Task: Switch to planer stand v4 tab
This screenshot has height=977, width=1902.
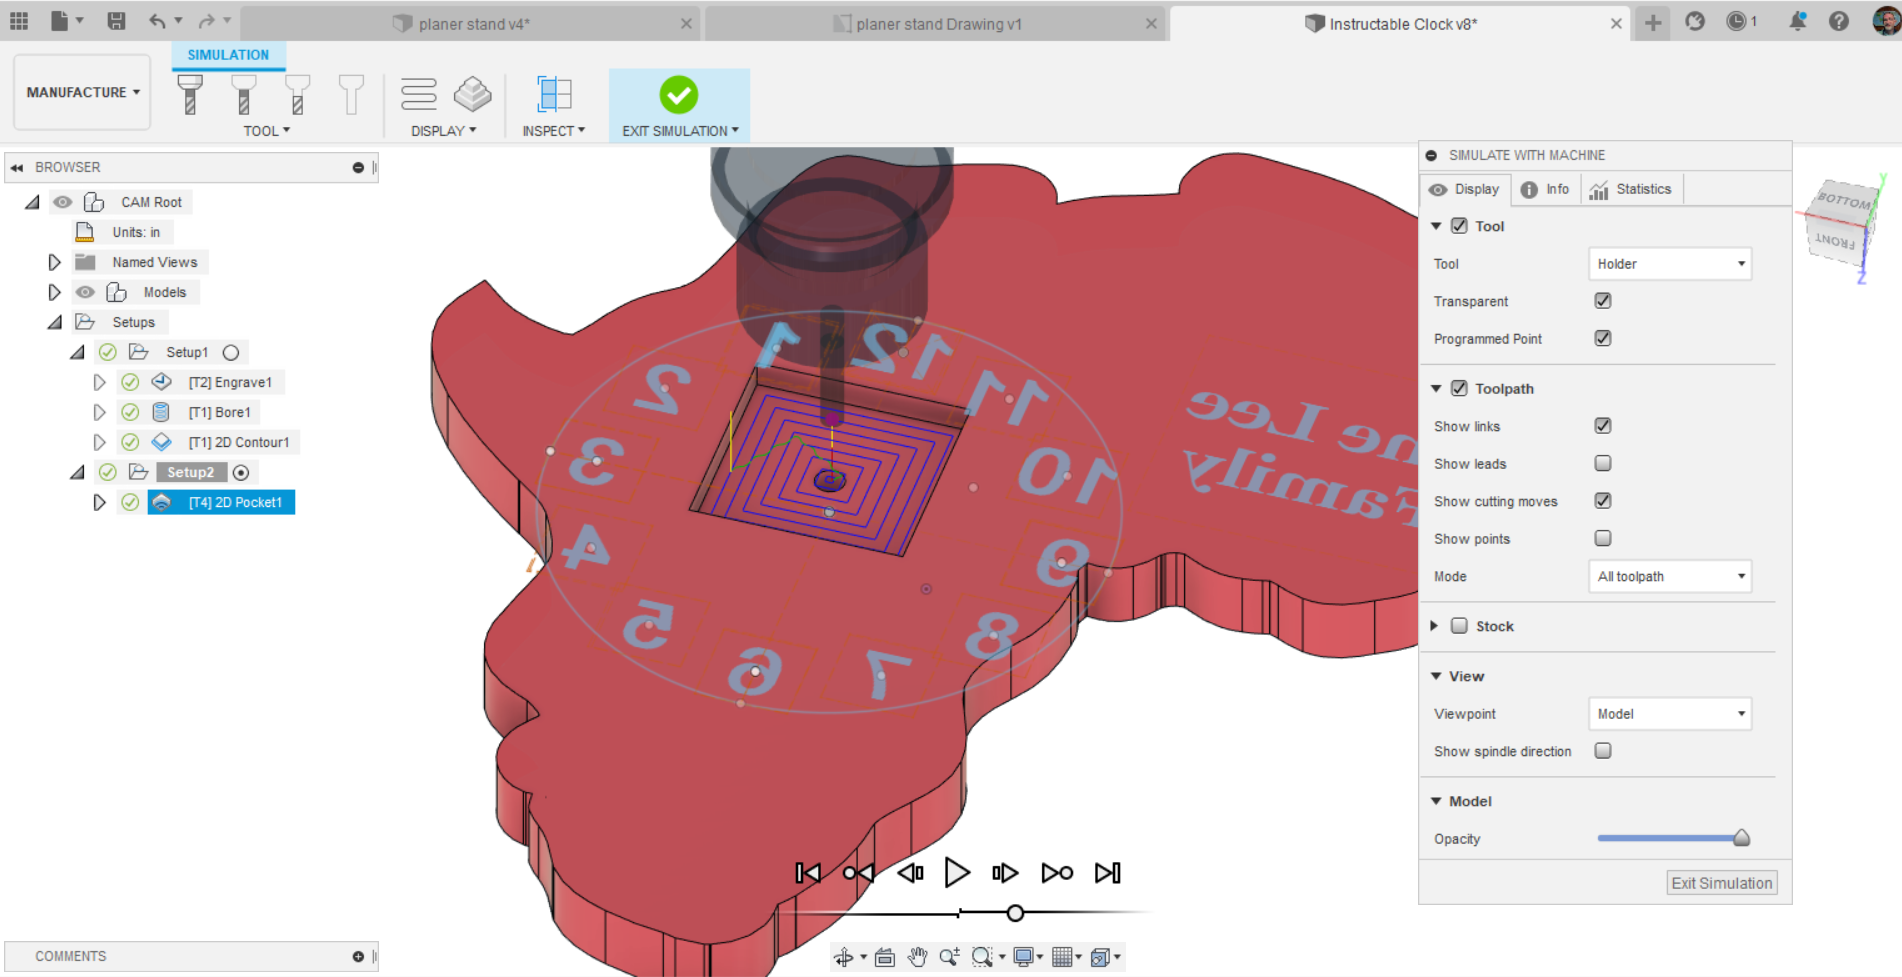Action: tap(473, 24)
